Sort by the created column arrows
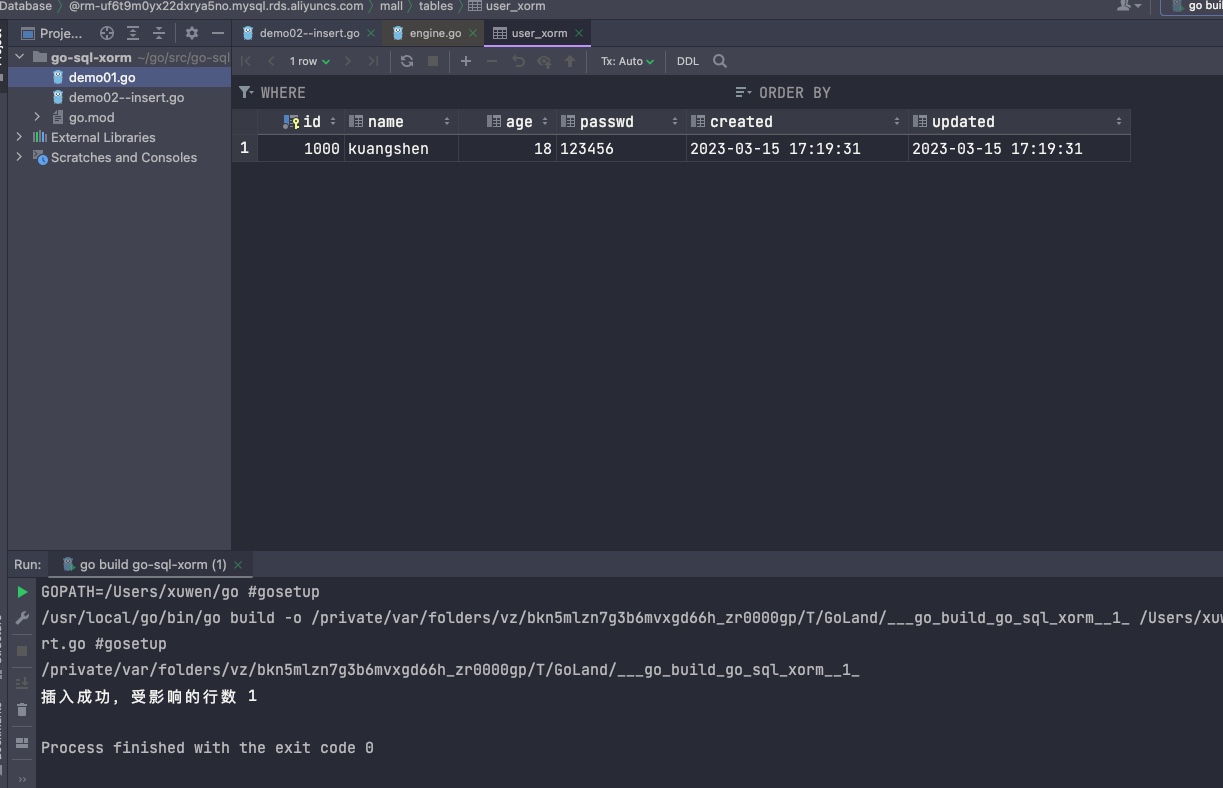1223x788 pixels. point(897,122)
